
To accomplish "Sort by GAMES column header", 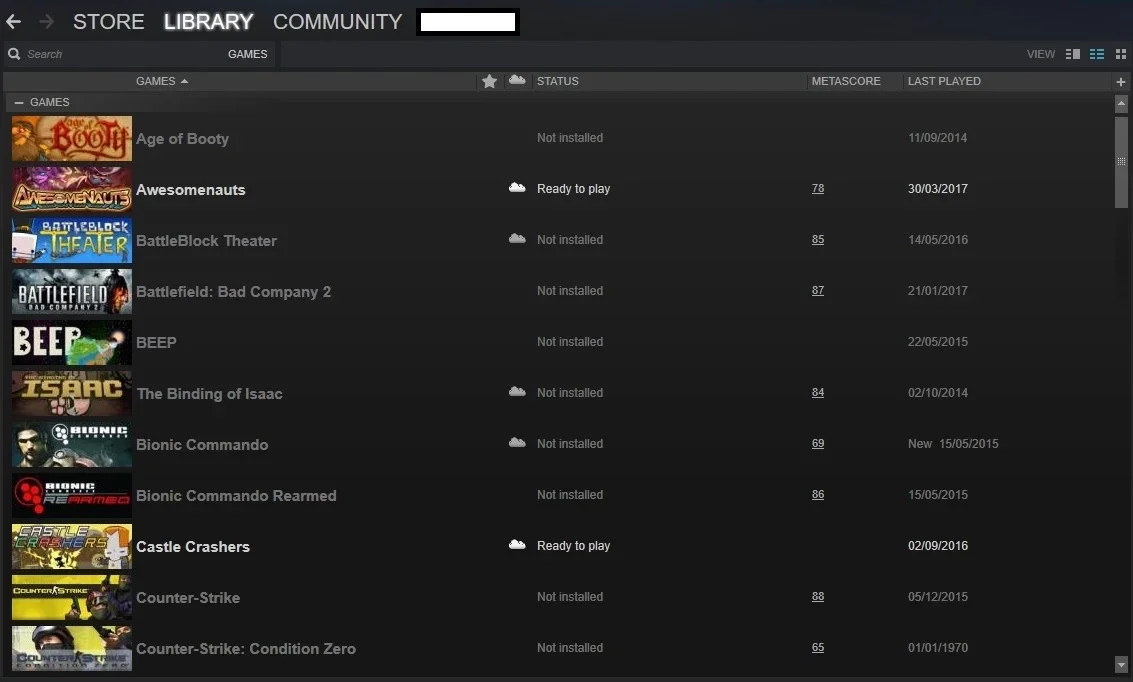I will pyautogui.click(x=162, y=81).
